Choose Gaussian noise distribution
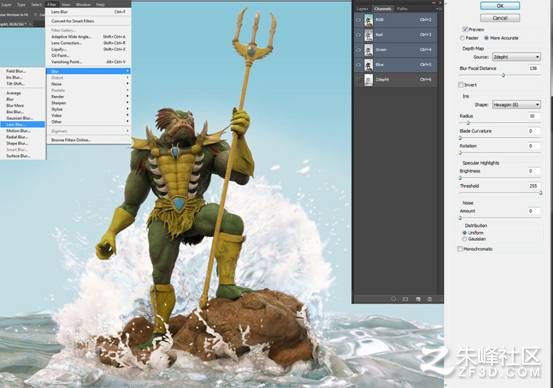Viewport: 553px width, 388px height. tap(464, 239)
